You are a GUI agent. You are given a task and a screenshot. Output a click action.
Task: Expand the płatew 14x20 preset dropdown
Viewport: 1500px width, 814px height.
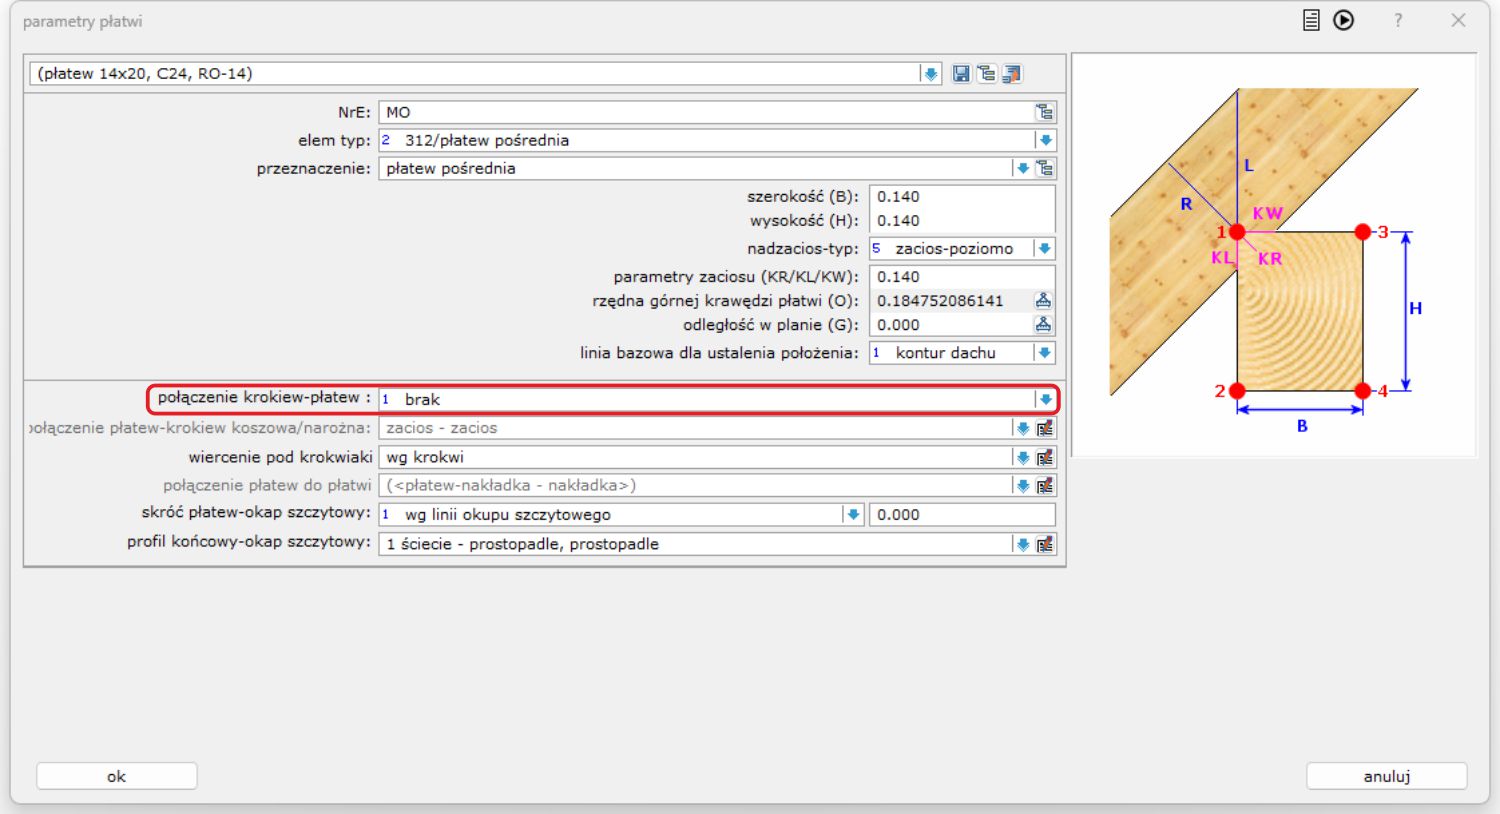point(930,74)
